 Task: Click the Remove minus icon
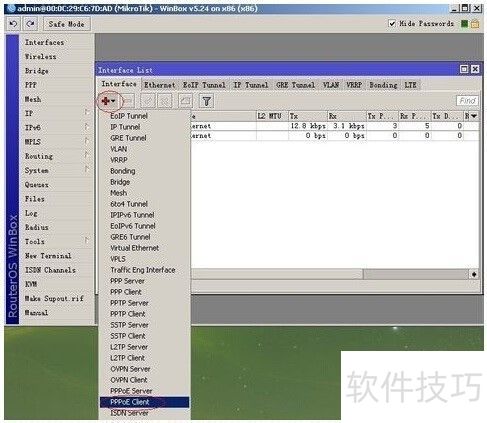coord(128,101)
